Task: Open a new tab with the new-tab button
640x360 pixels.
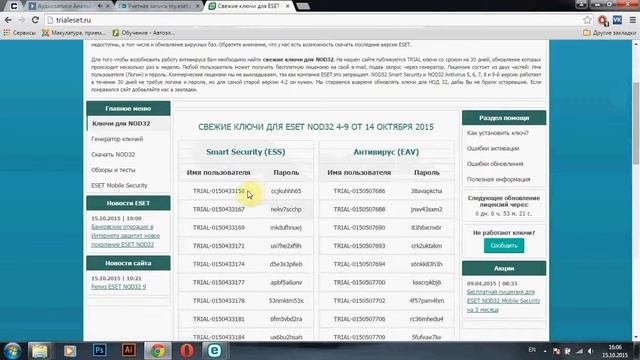Action: tap(302, 6)
